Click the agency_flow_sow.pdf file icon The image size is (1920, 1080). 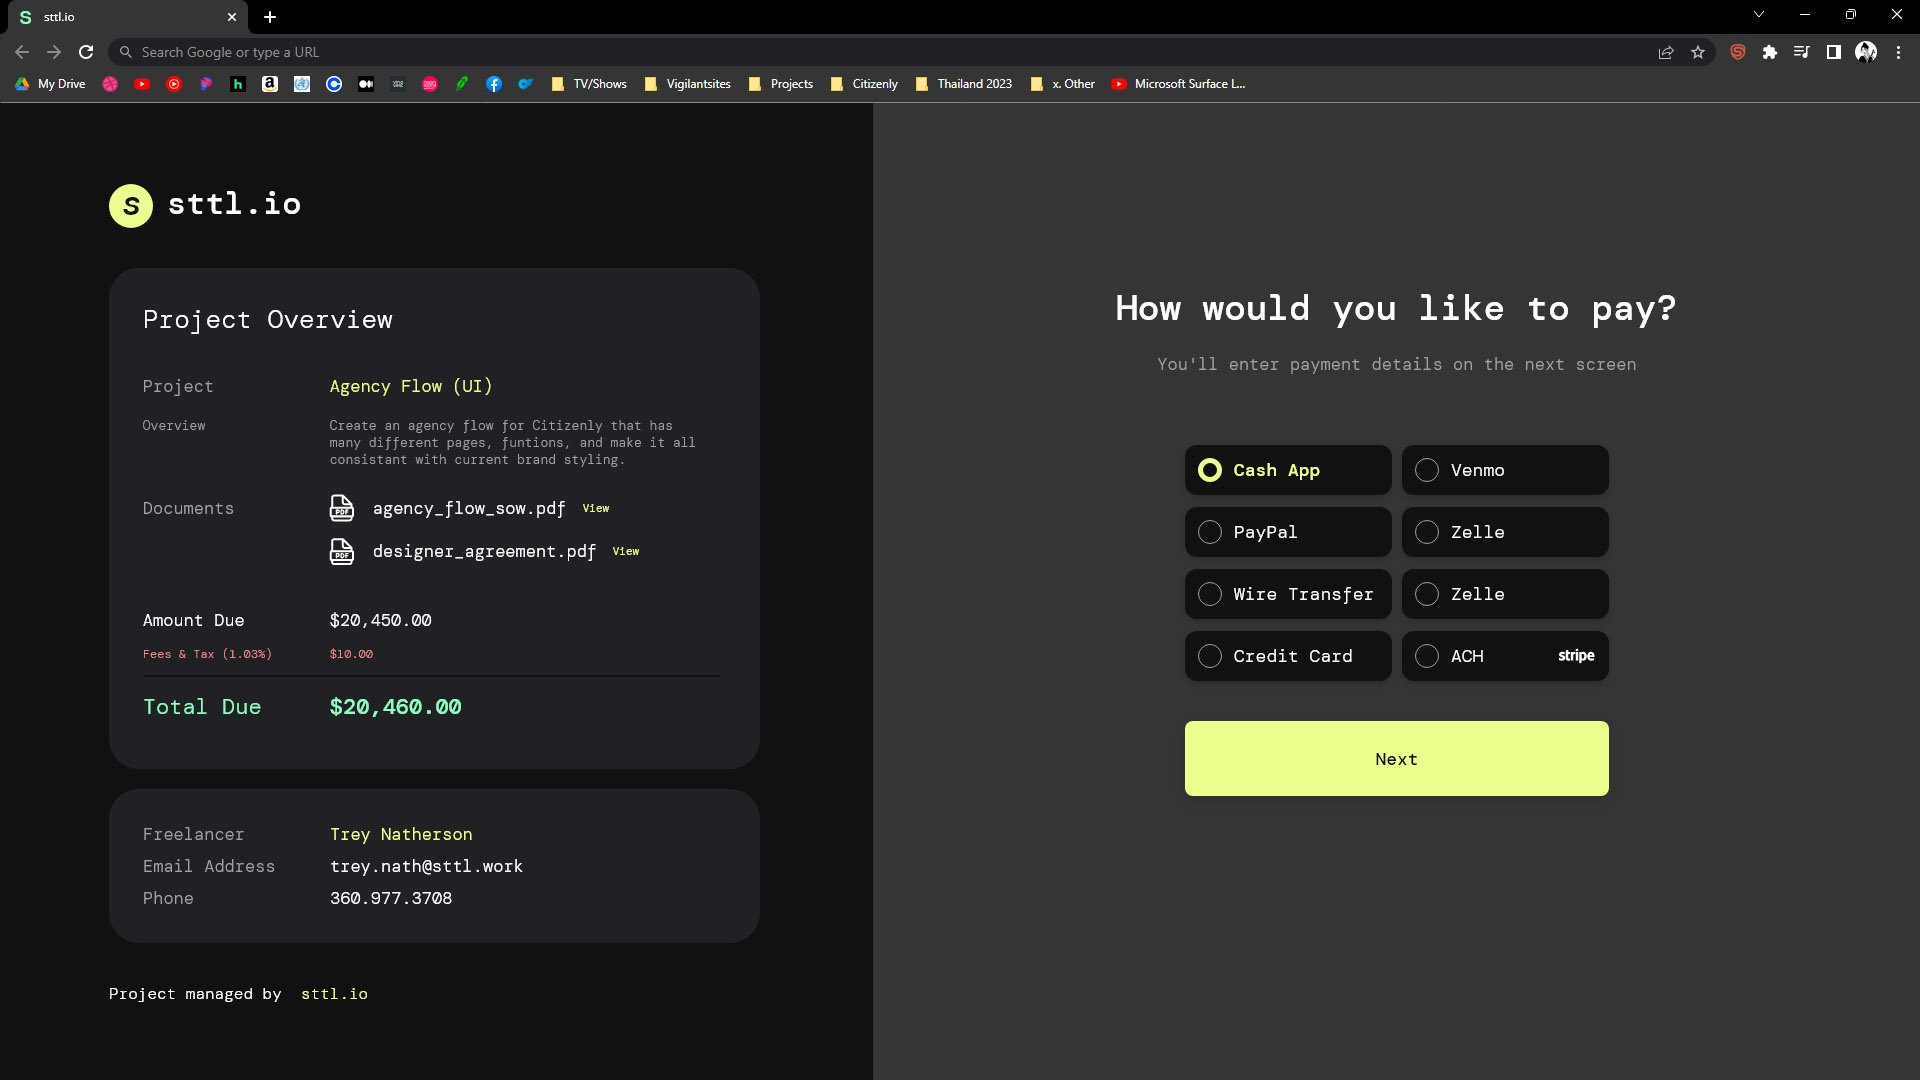pyautogui.click(x=341, y=508)
